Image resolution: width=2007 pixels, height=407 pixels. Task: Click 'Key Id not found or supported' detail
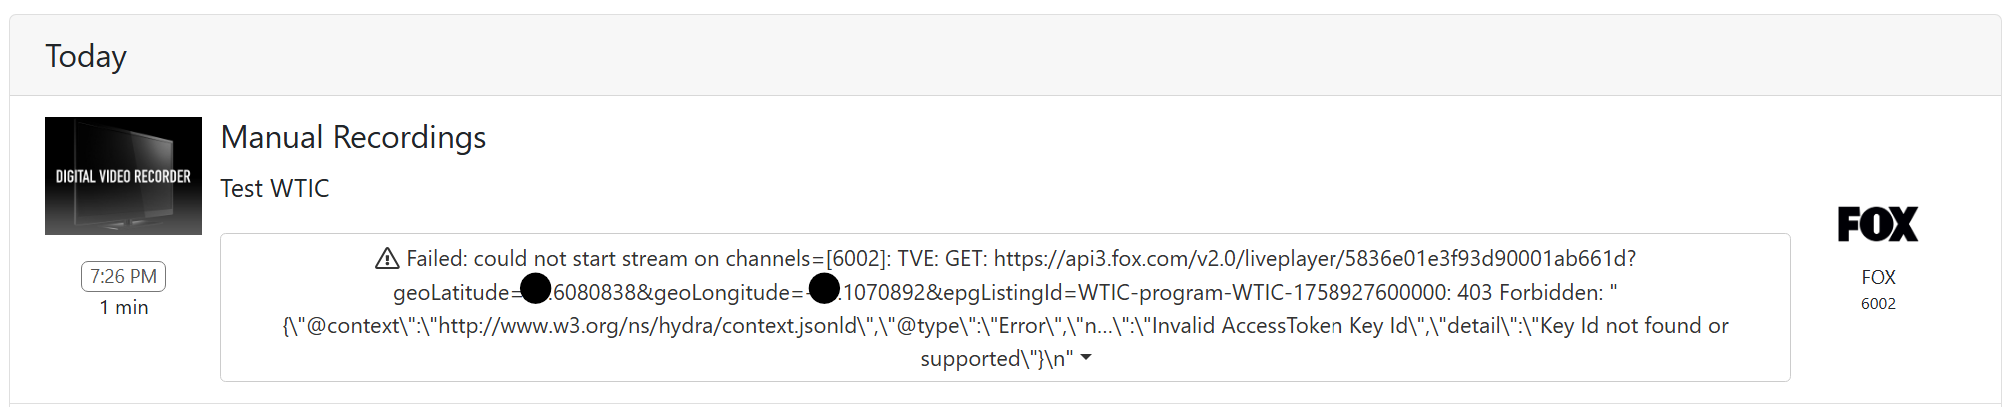pos(1634,326)
